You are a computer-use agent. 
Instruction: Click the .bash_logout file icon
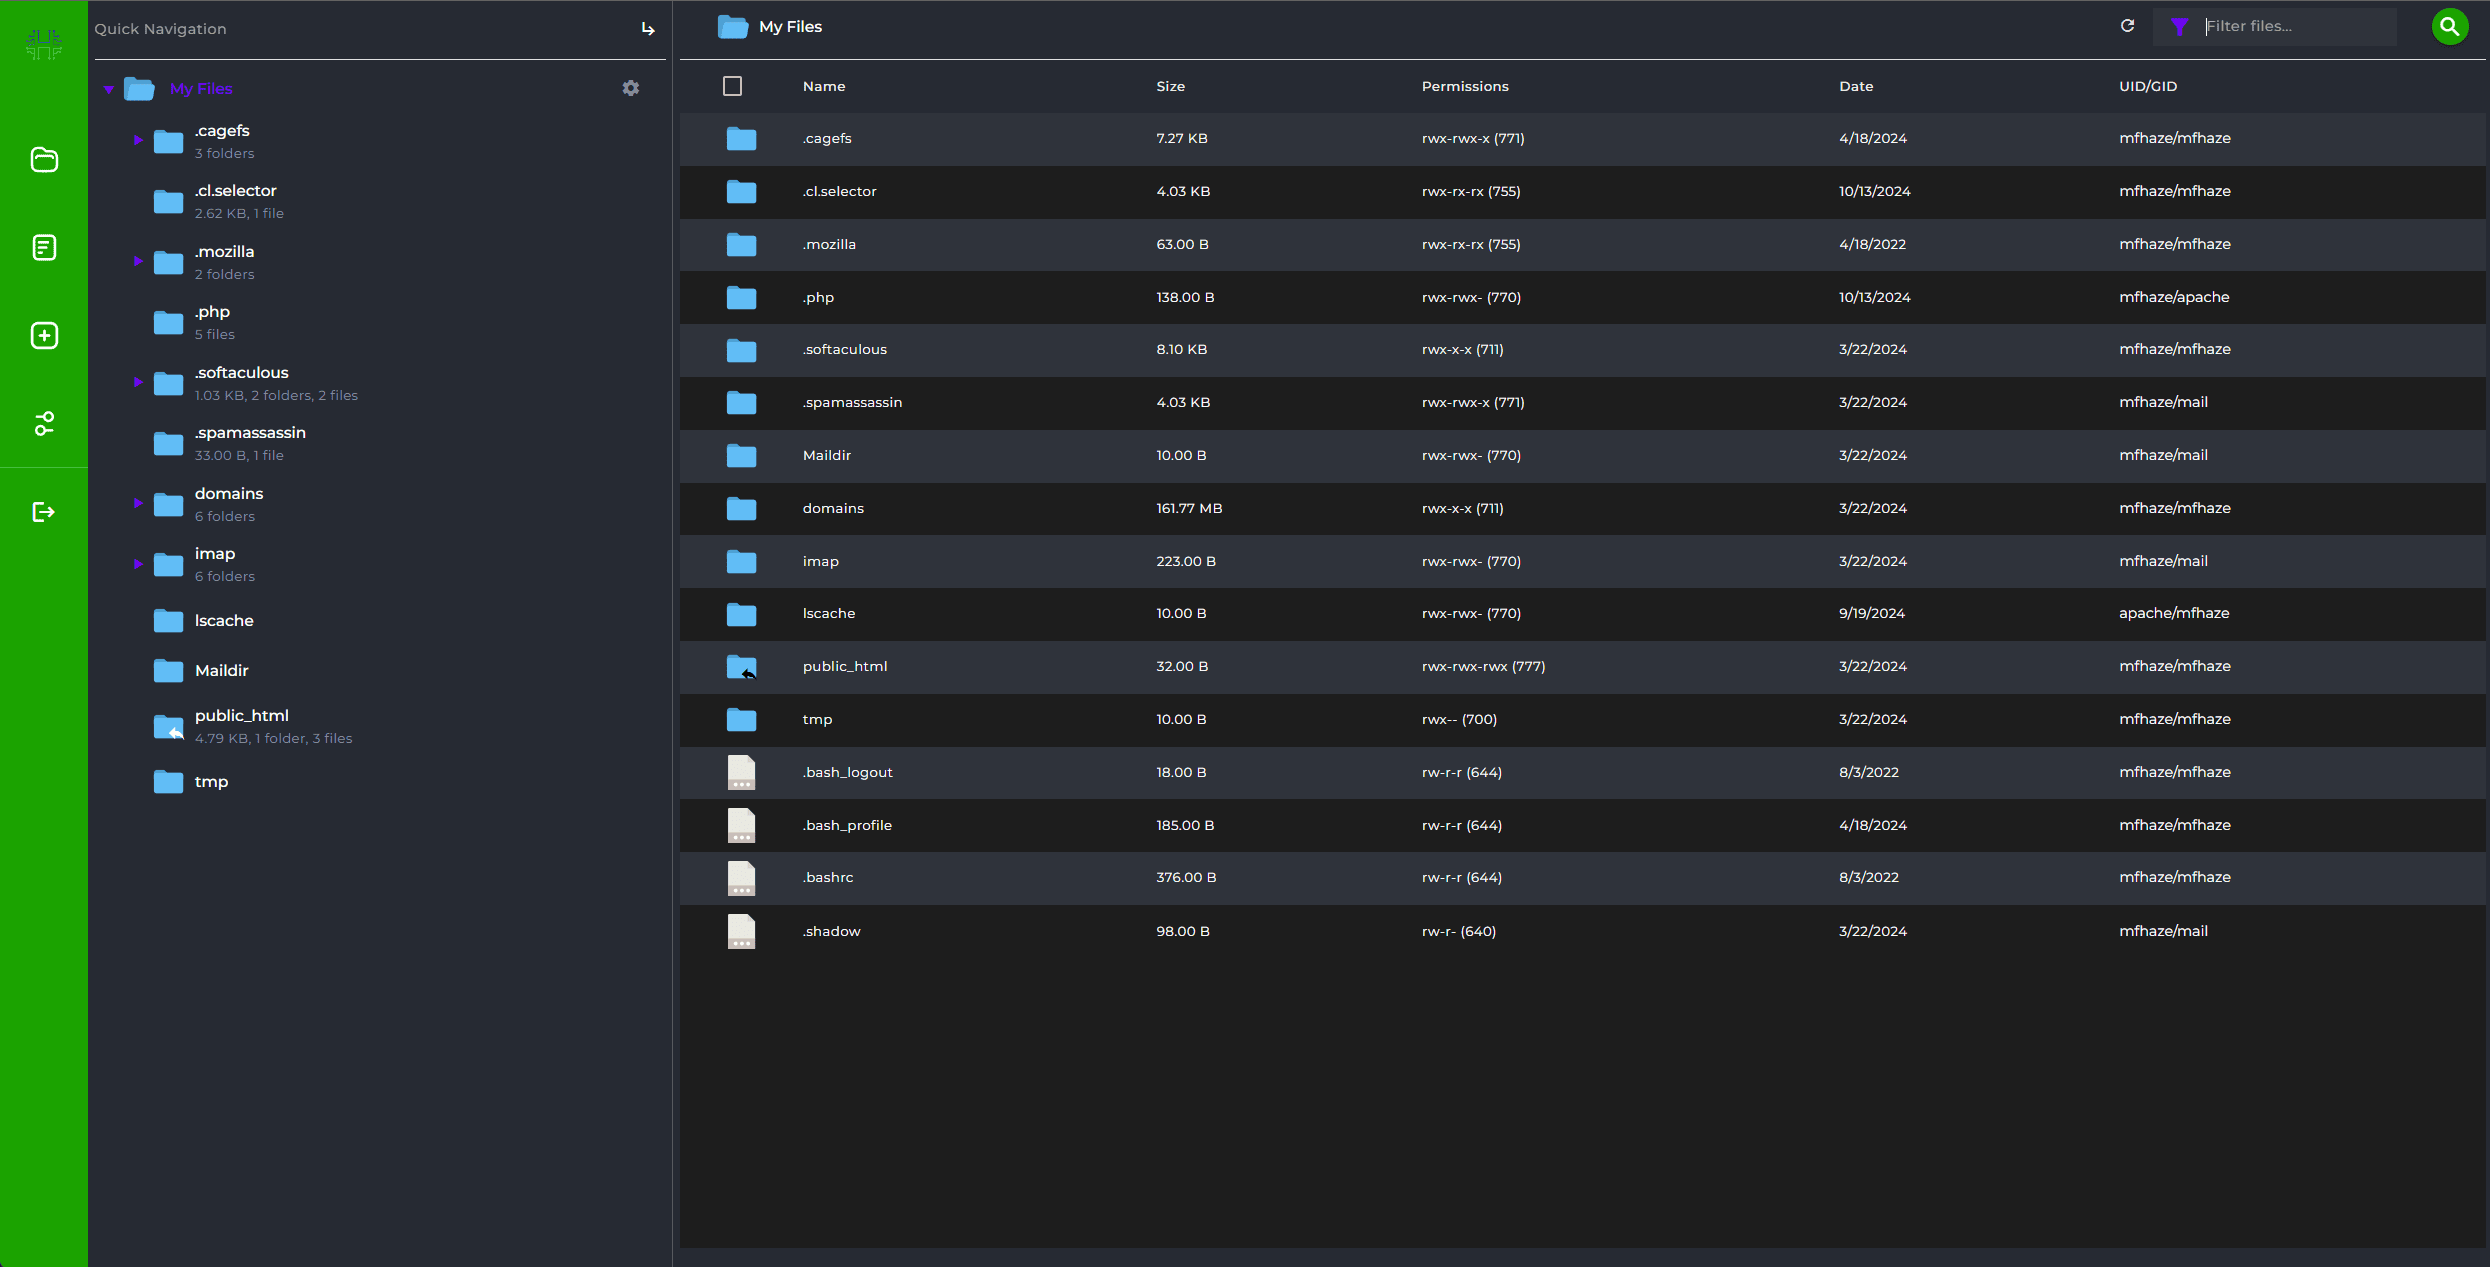[x=741, y=773]
